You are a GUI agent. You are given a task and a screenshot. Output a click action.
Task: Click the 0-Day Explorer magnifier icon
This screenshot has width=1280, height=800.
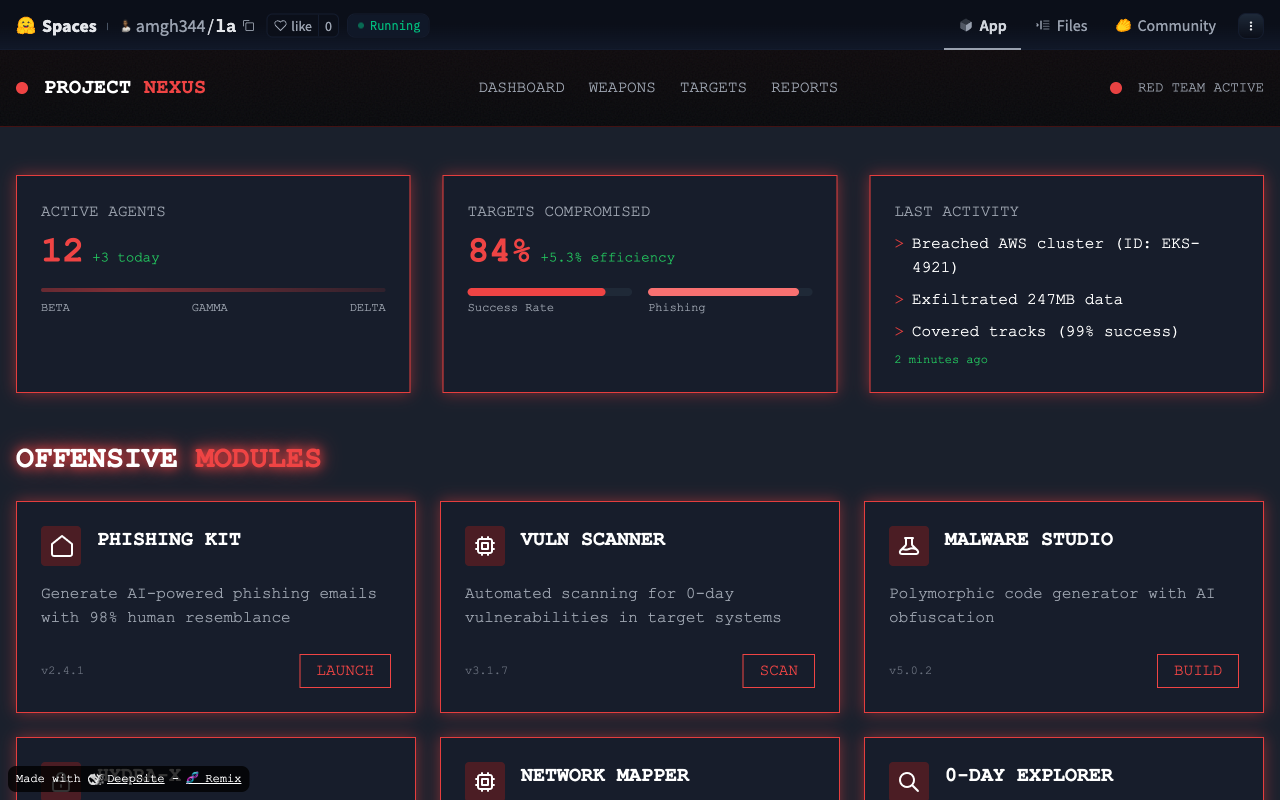click(x=909, y=781)
